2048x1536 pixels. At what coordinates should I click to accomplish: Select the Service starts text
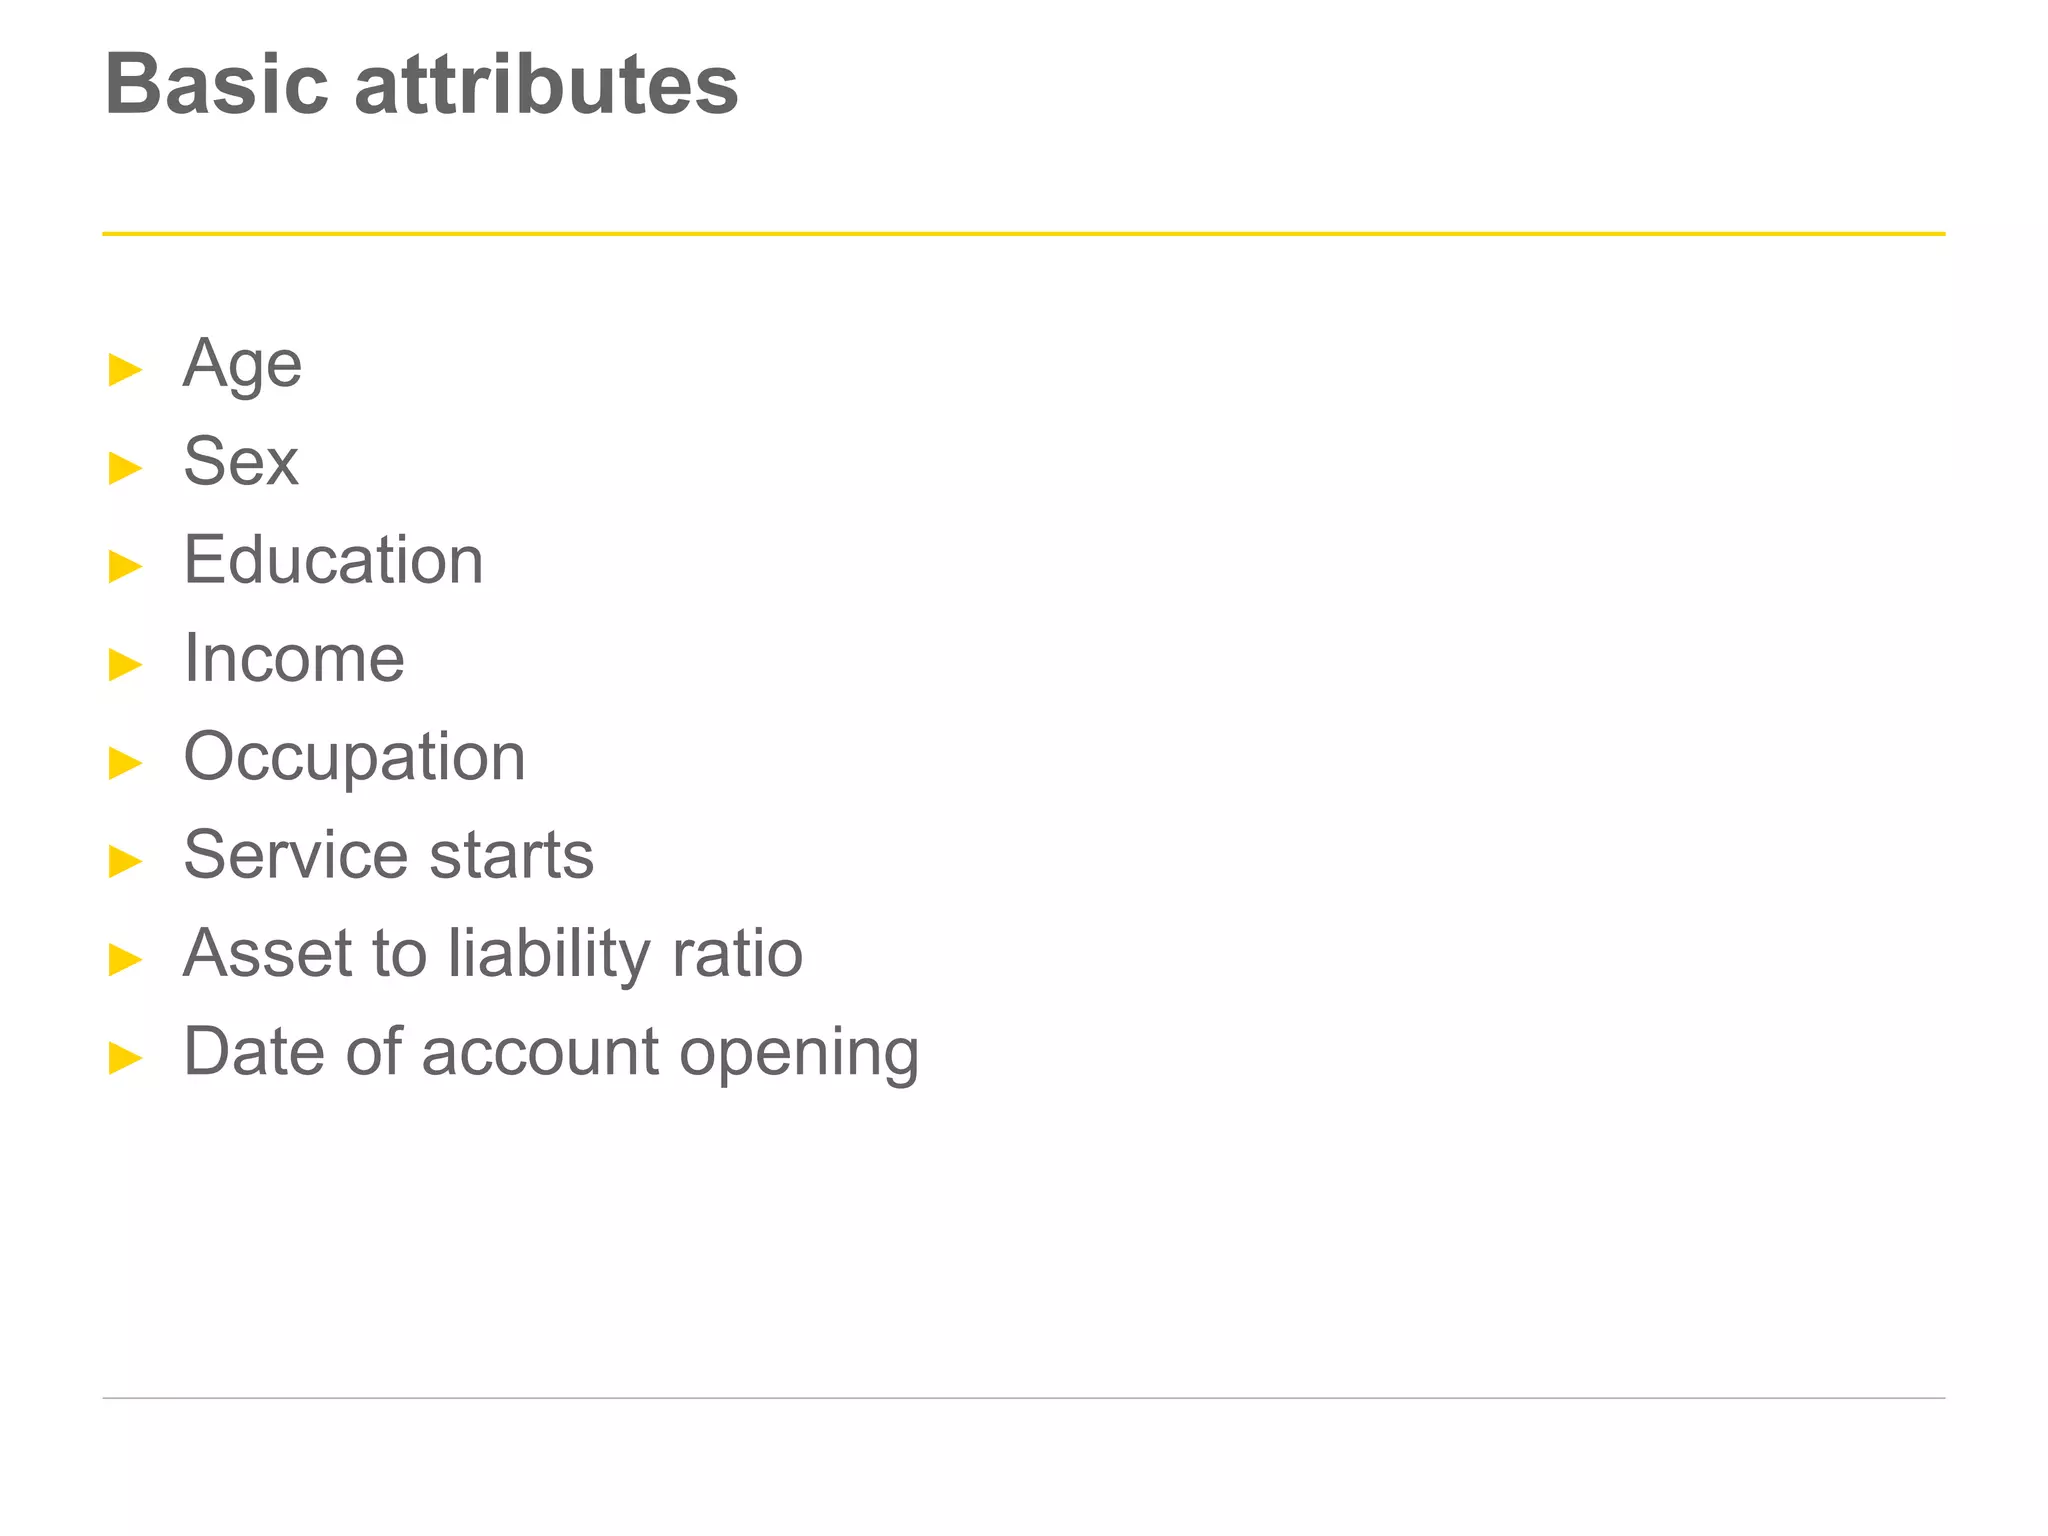(x=389, y=855)
